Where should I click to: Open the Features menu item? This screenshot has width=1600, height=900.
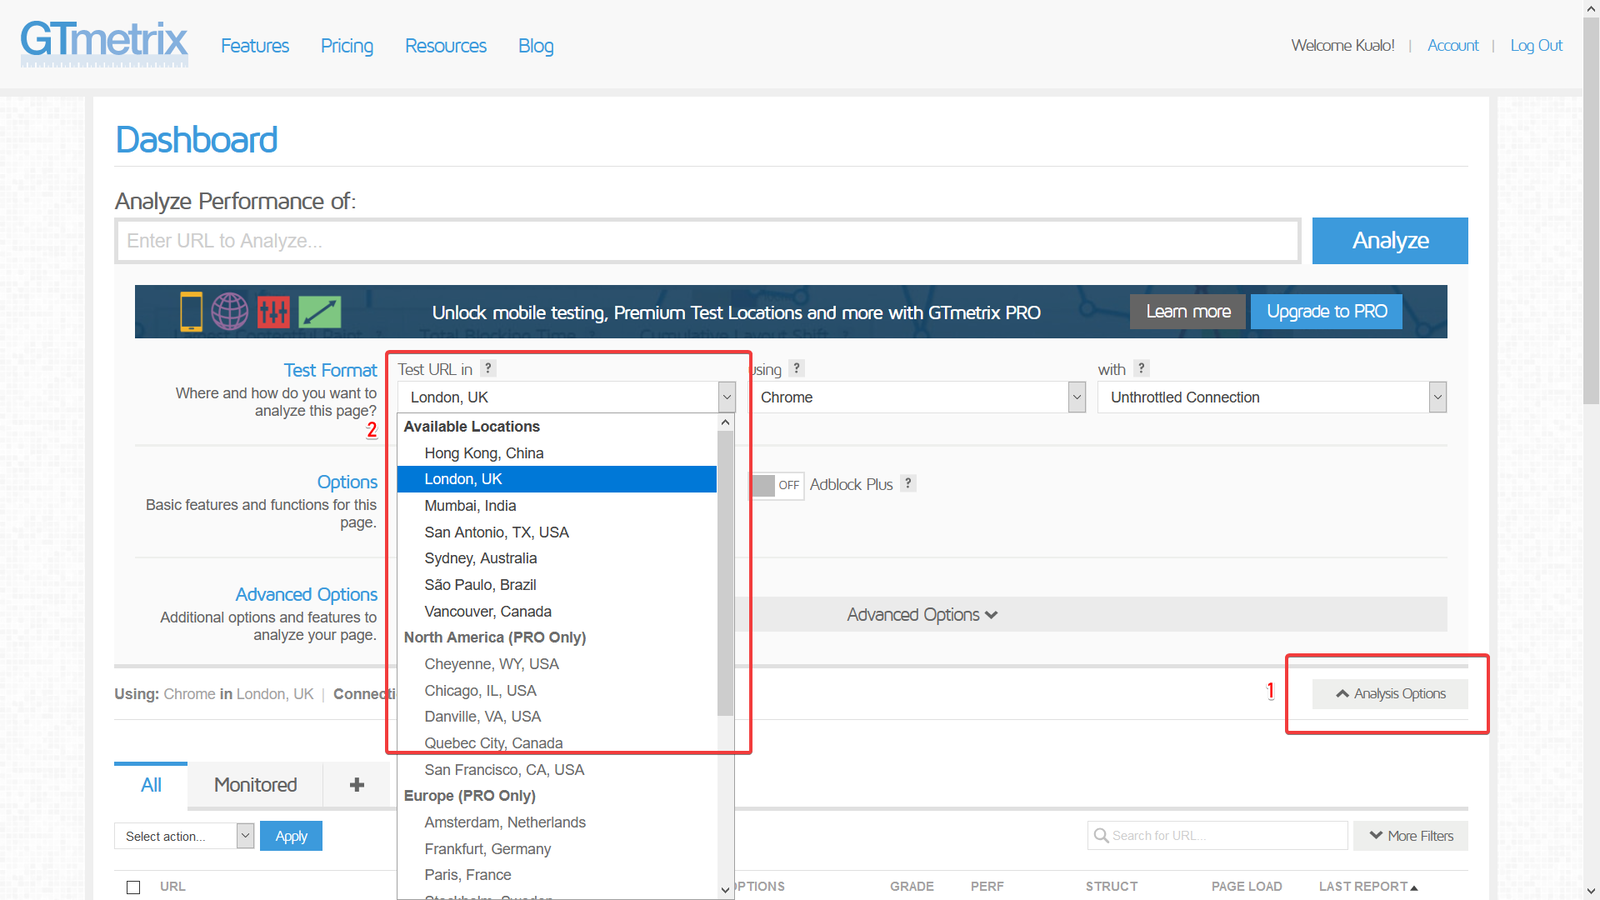pos(255,46)
